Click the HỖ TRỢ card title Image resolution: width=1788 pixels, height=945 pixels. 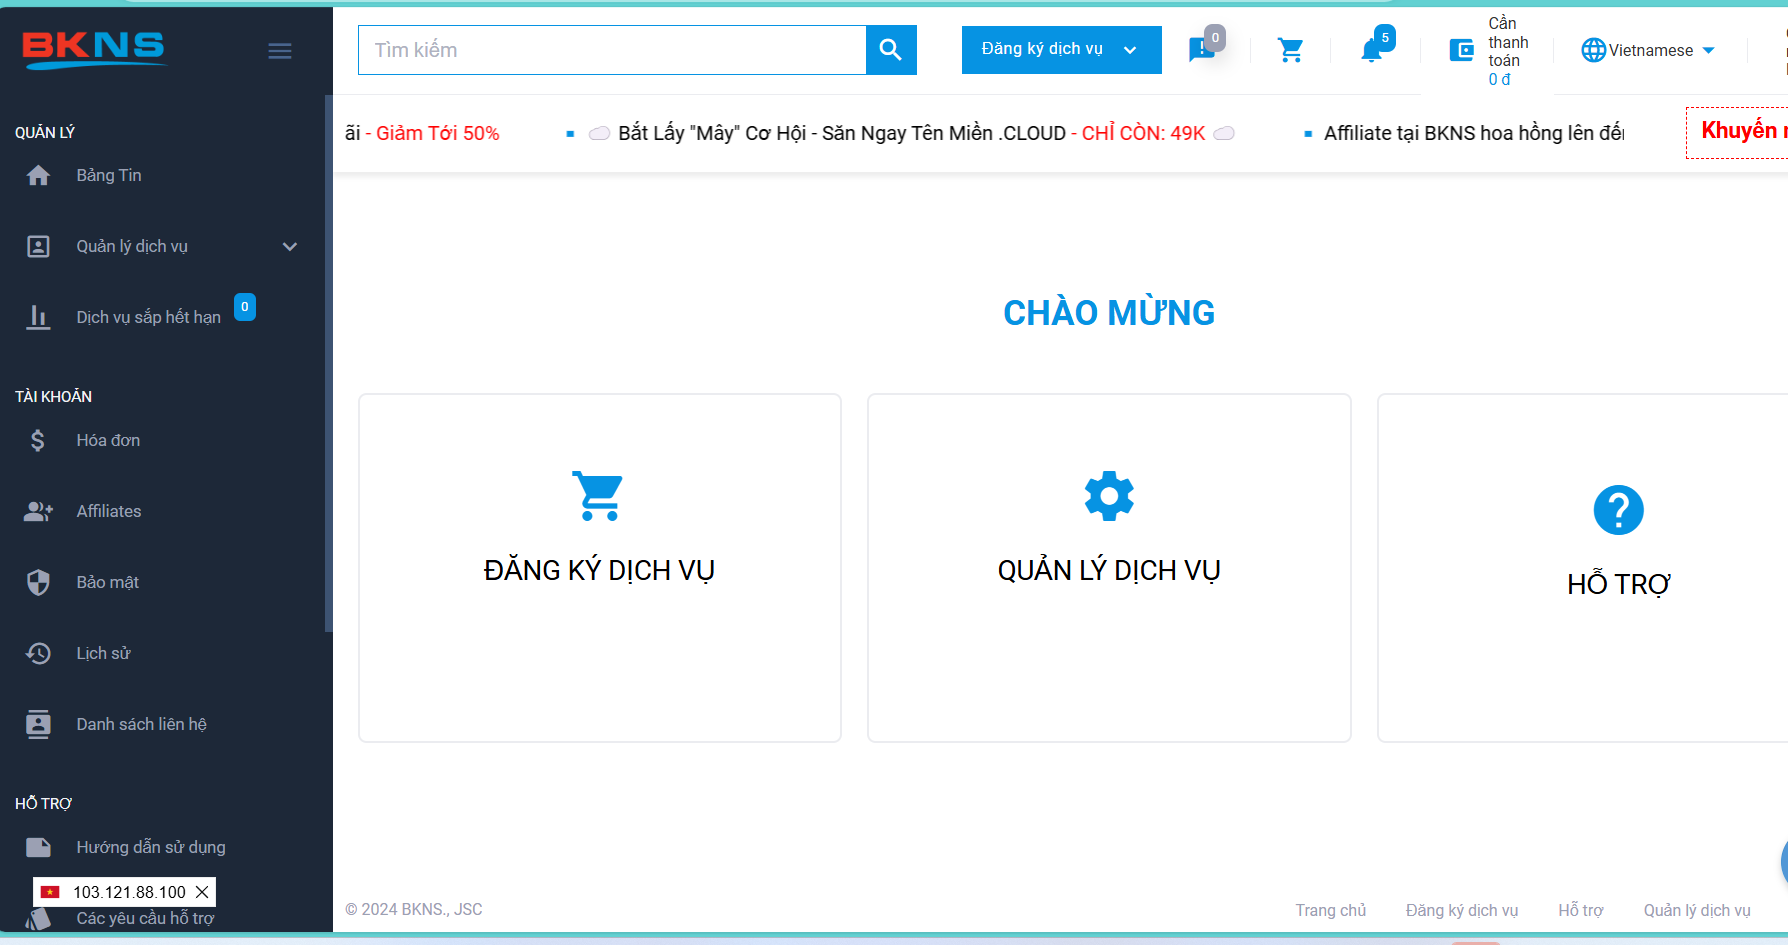[x=1619, y=584]
